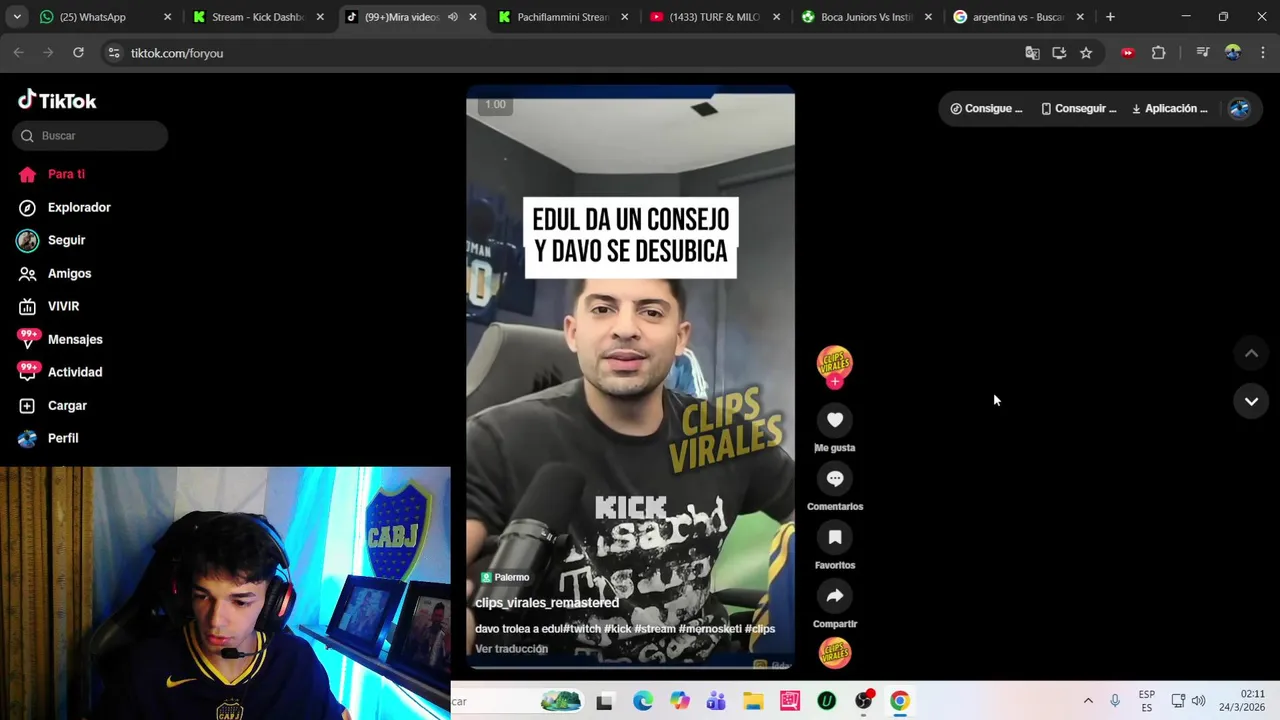Go to the next video arrow
This screenshot has width=1280, height=720.
tap(1251, 401)
